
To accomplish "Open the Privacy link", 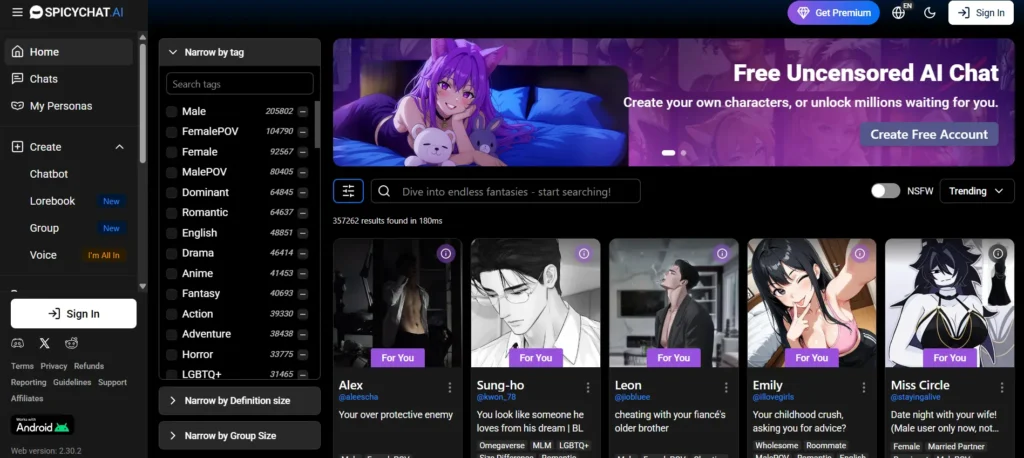I will coord(54,367).
